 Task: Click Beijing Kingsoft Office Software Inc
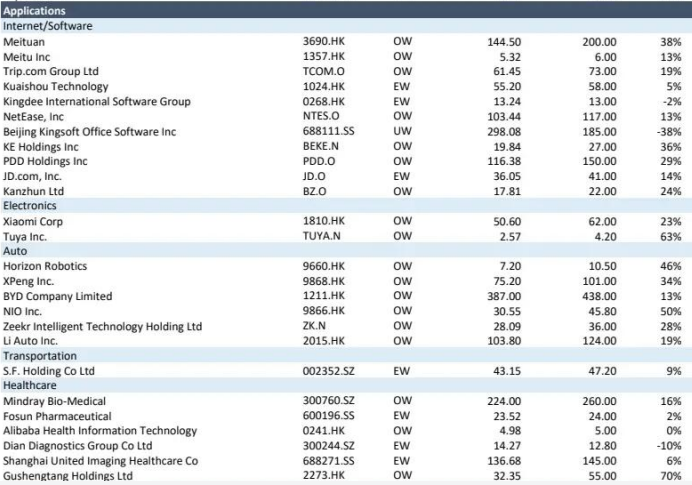(90, 132)
